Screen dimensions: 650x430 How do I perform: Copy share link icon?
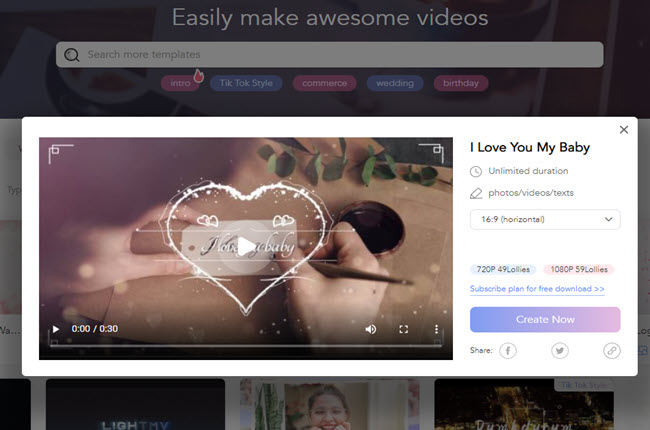pyautogui.click(x=612, y=351)
